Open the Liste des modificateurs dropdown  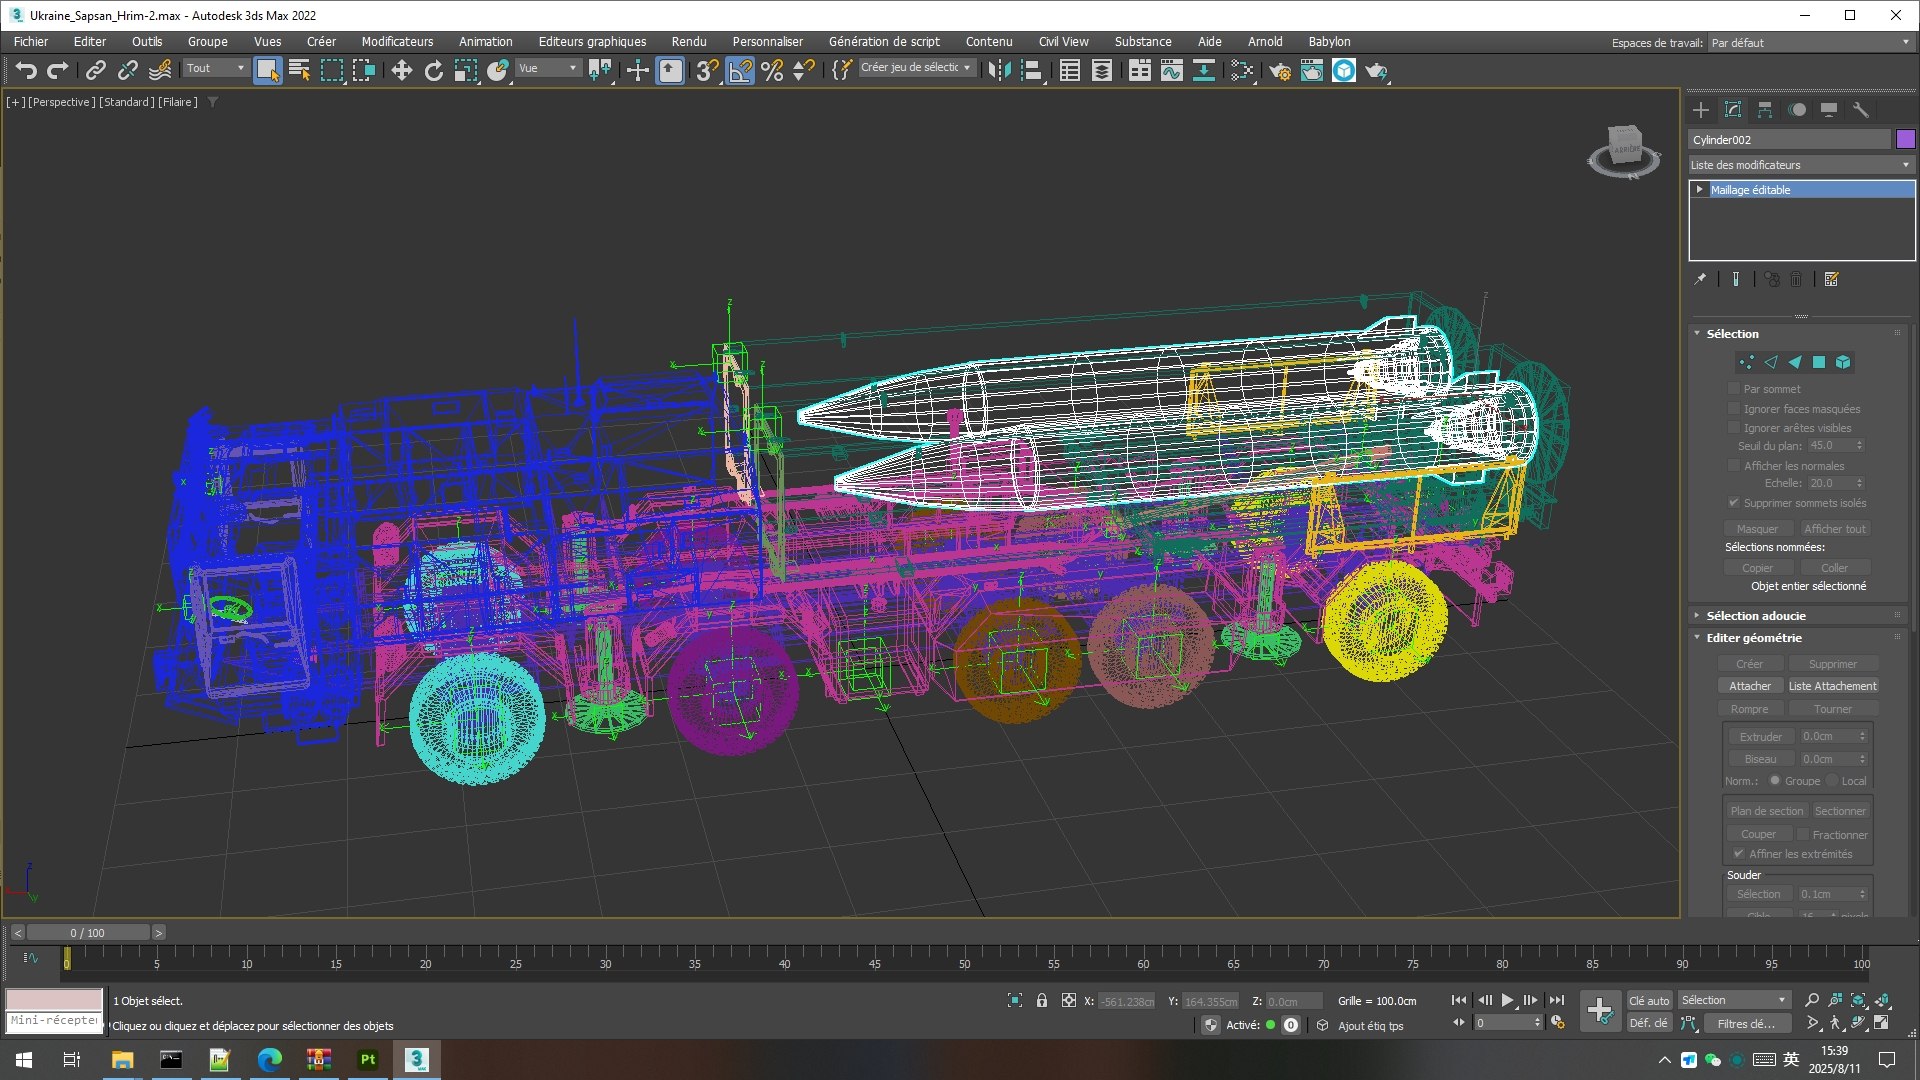(1800, 165)
